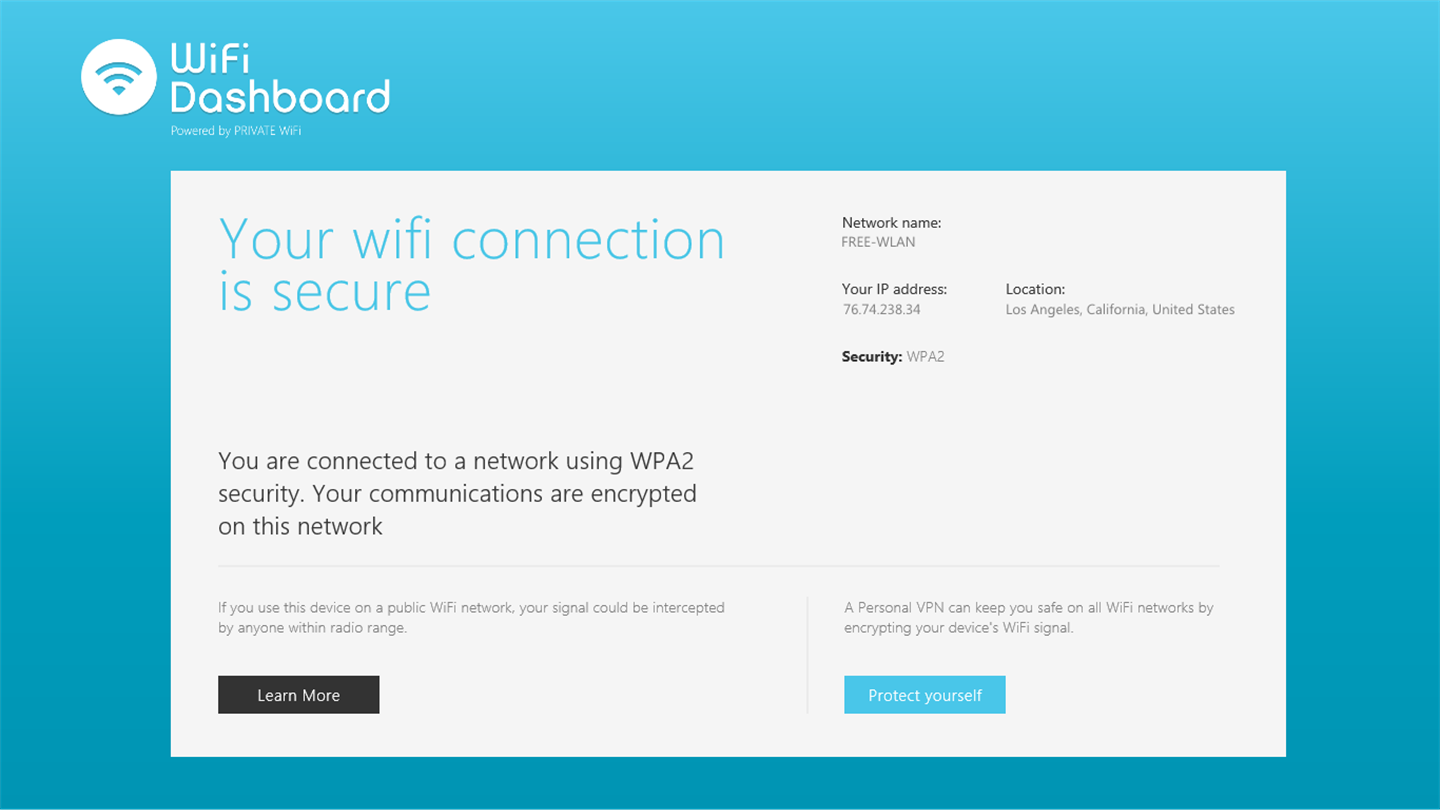Click the Personal VPN information text
This screenshot has width=1440, height=810.
(x=1028, y=617)
